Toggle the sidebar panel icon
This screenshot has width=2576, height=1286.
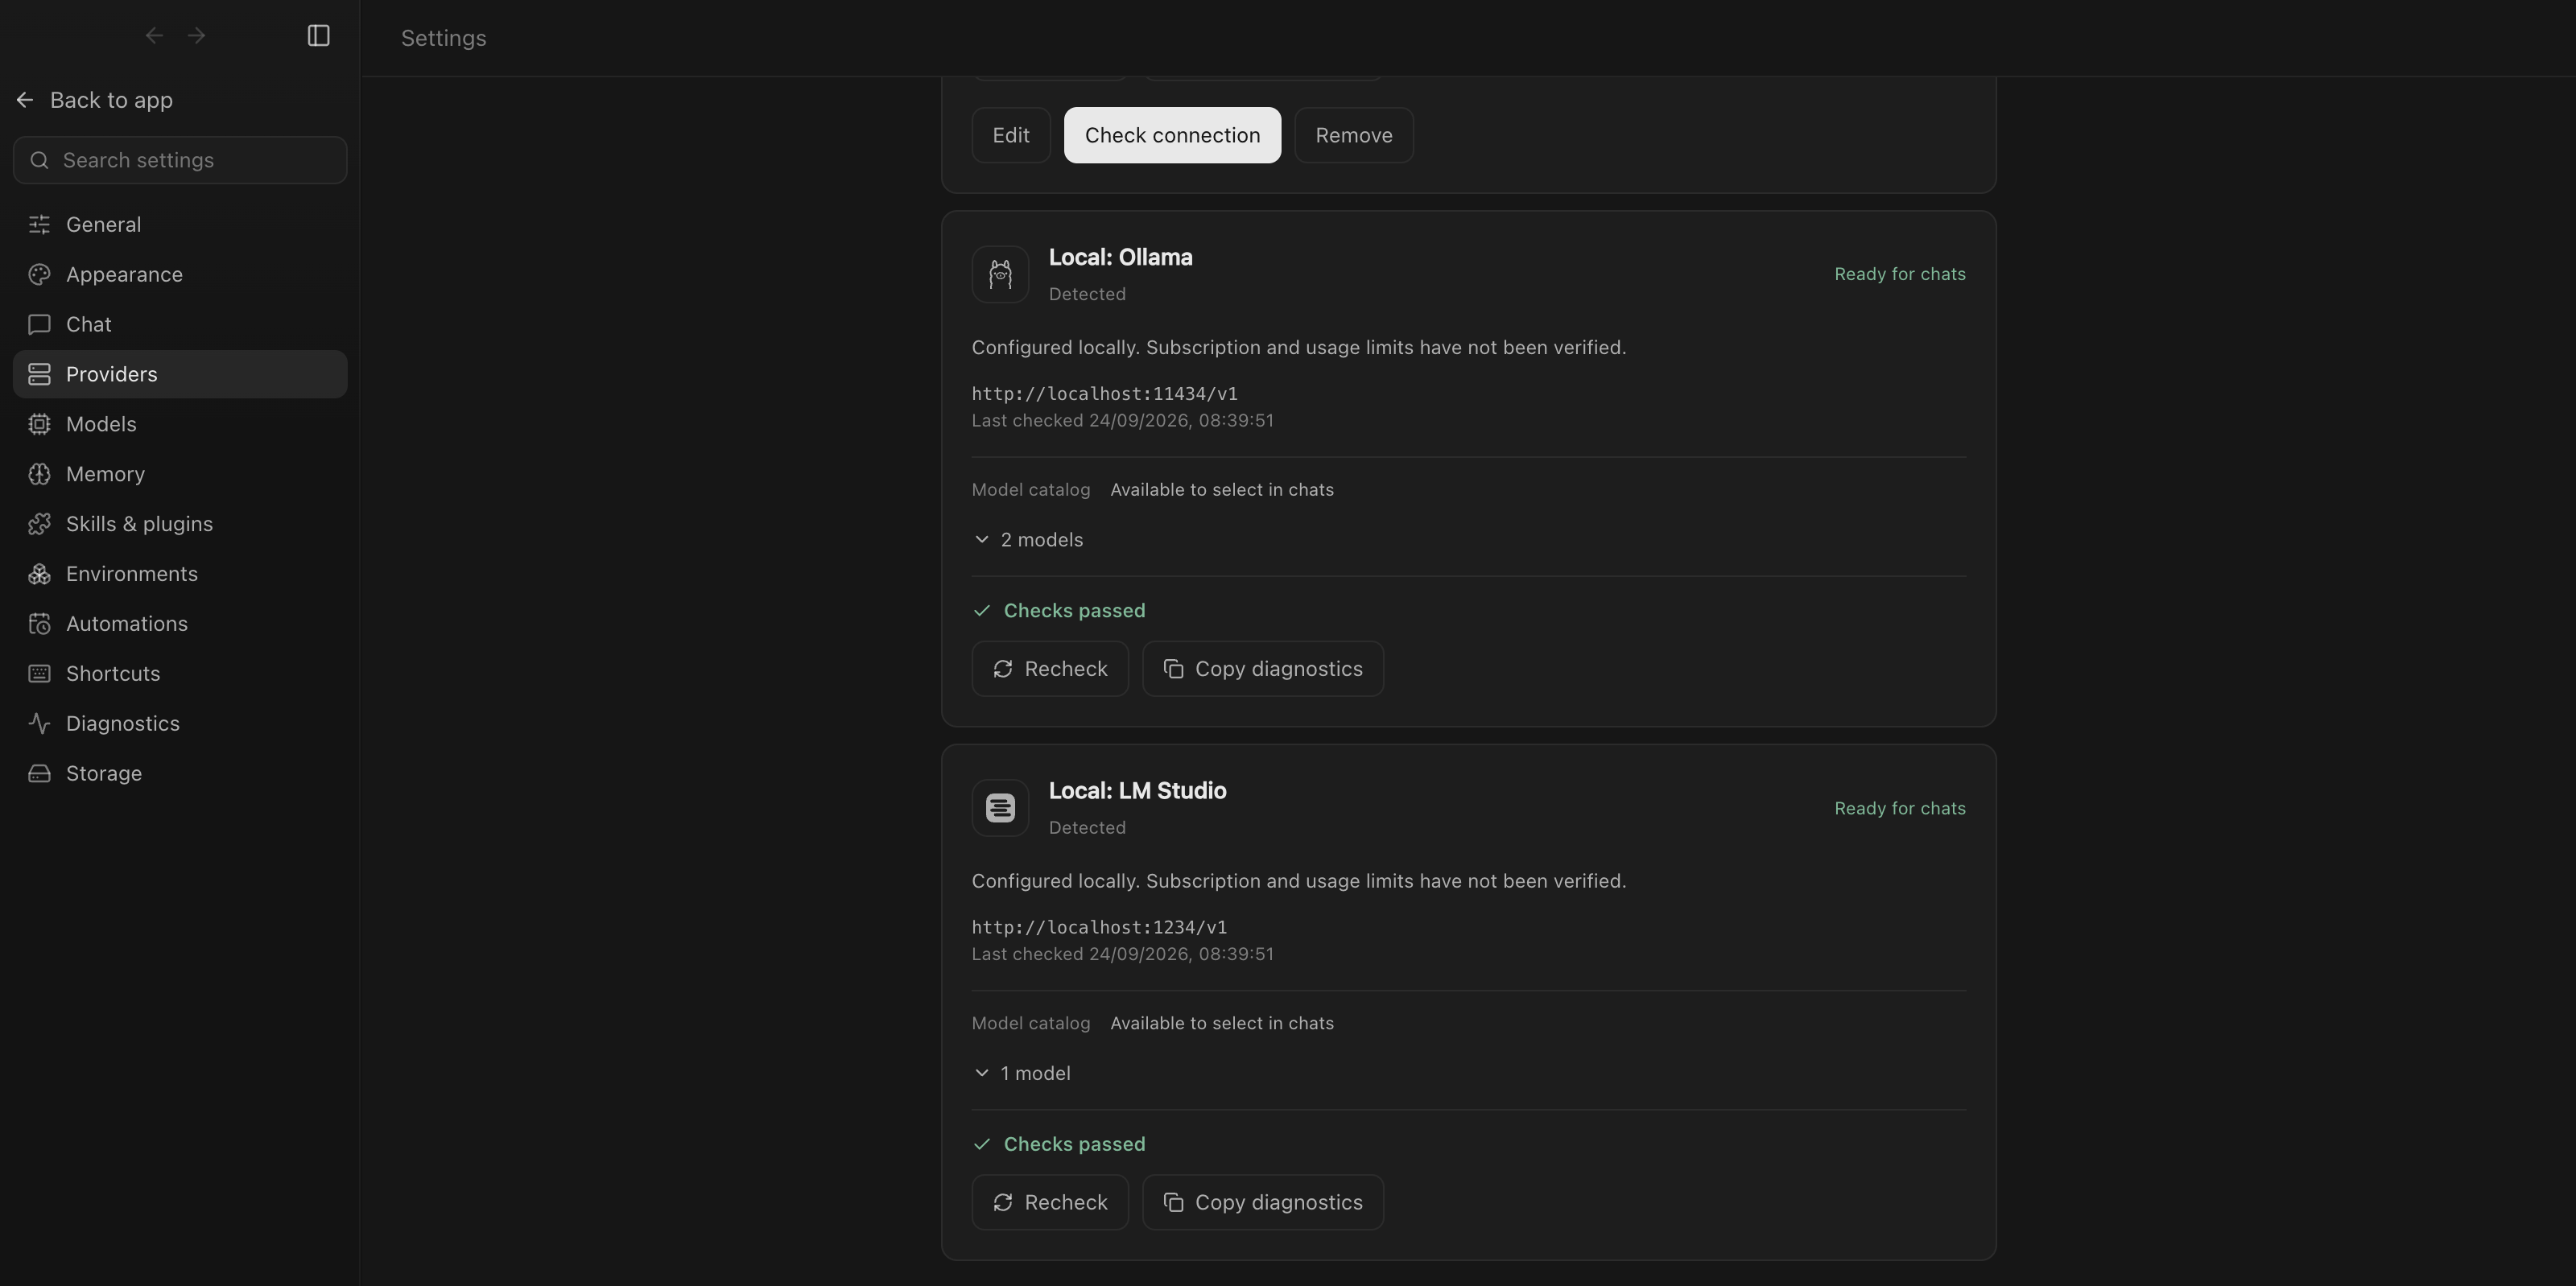point(318,36)
